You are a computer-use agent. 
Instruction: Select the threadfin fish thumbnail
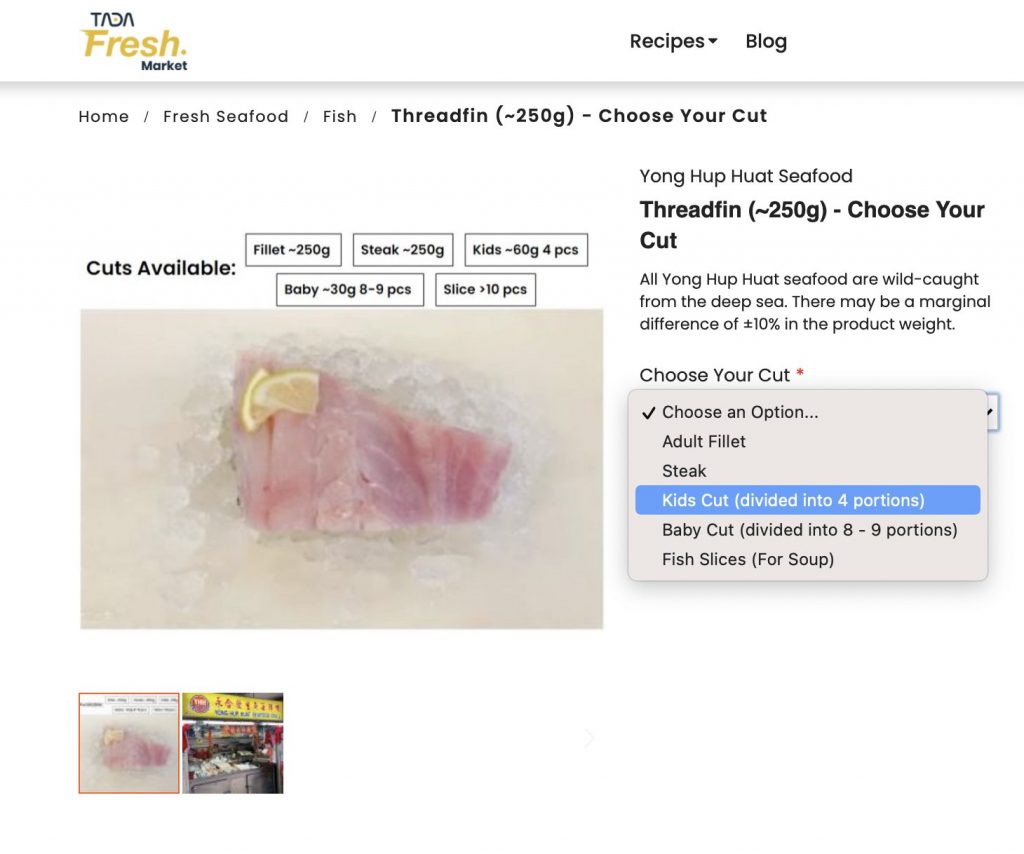[129, 743]
